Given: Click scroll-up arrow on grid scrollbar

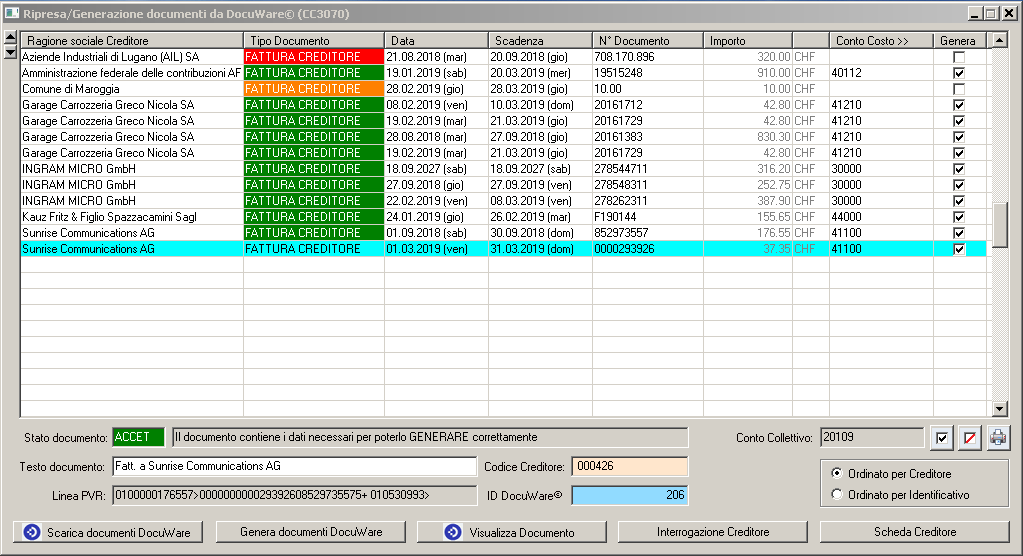Looking at the screenshot, I should tap(998, 40).
